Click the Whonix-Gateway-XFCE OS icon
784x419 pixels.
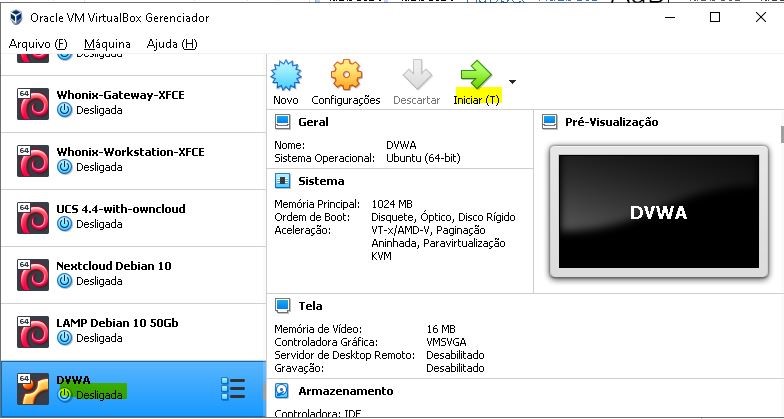[x=34, y=103]
